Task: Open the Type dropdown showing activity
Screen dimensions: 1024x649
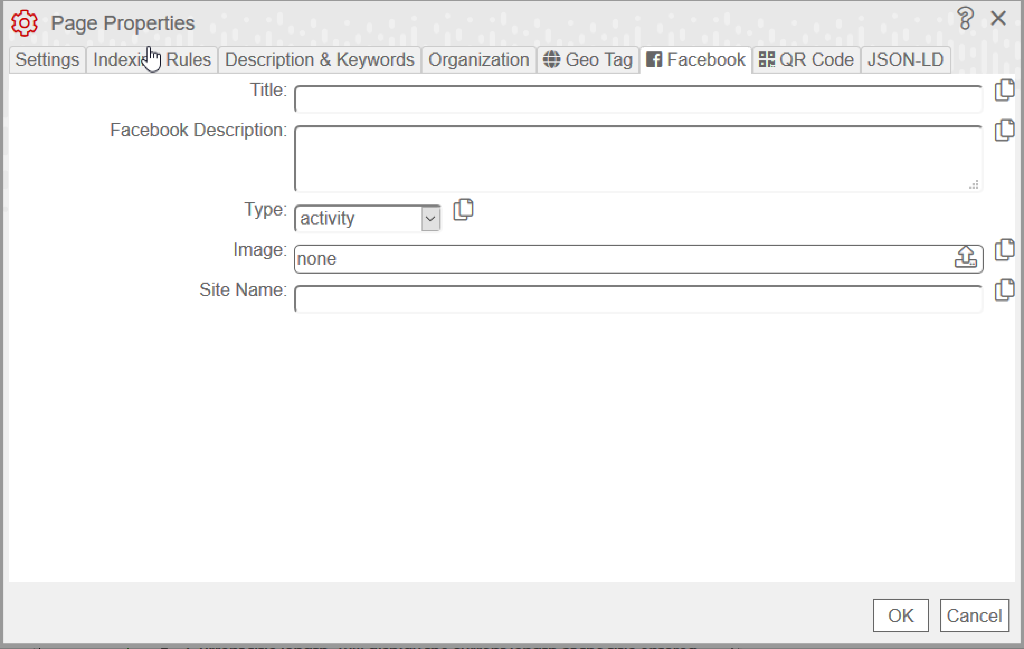Action: (x=368, y=218)
